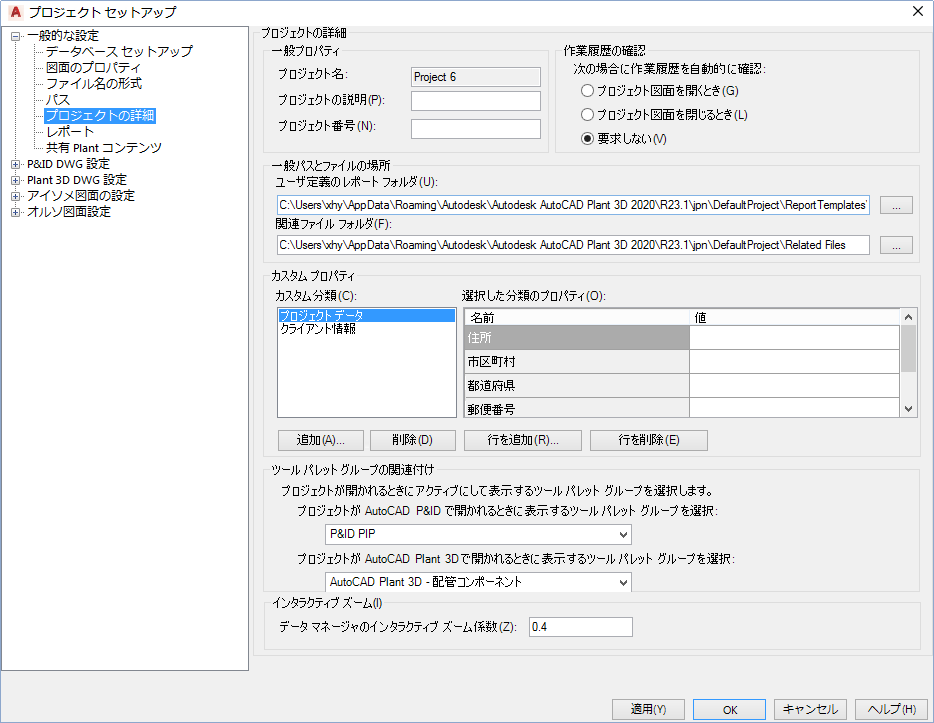Browse for the user-defined report folder

pos(896,205)
